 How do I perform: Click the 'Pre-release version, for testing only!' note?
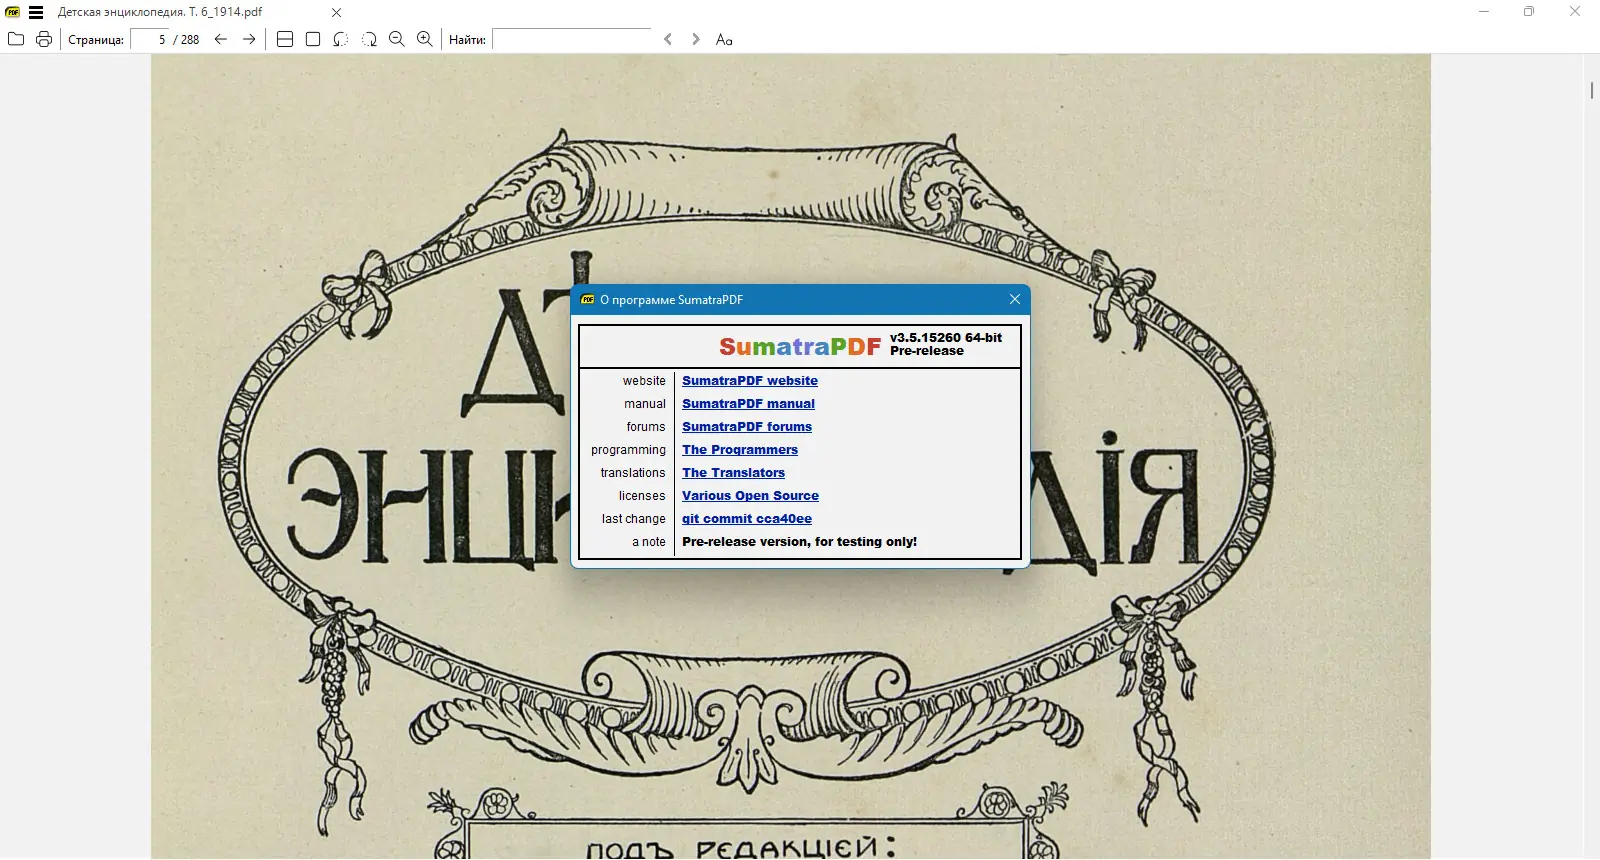(799, 542)
